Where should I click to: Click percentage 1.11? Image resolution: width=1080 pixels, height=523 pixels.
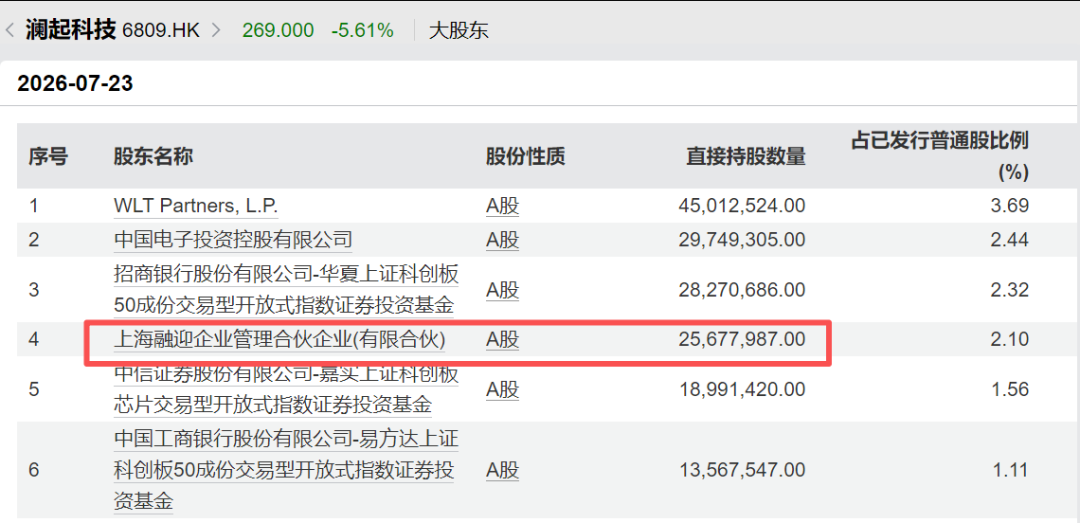(x=1010, y=471)
